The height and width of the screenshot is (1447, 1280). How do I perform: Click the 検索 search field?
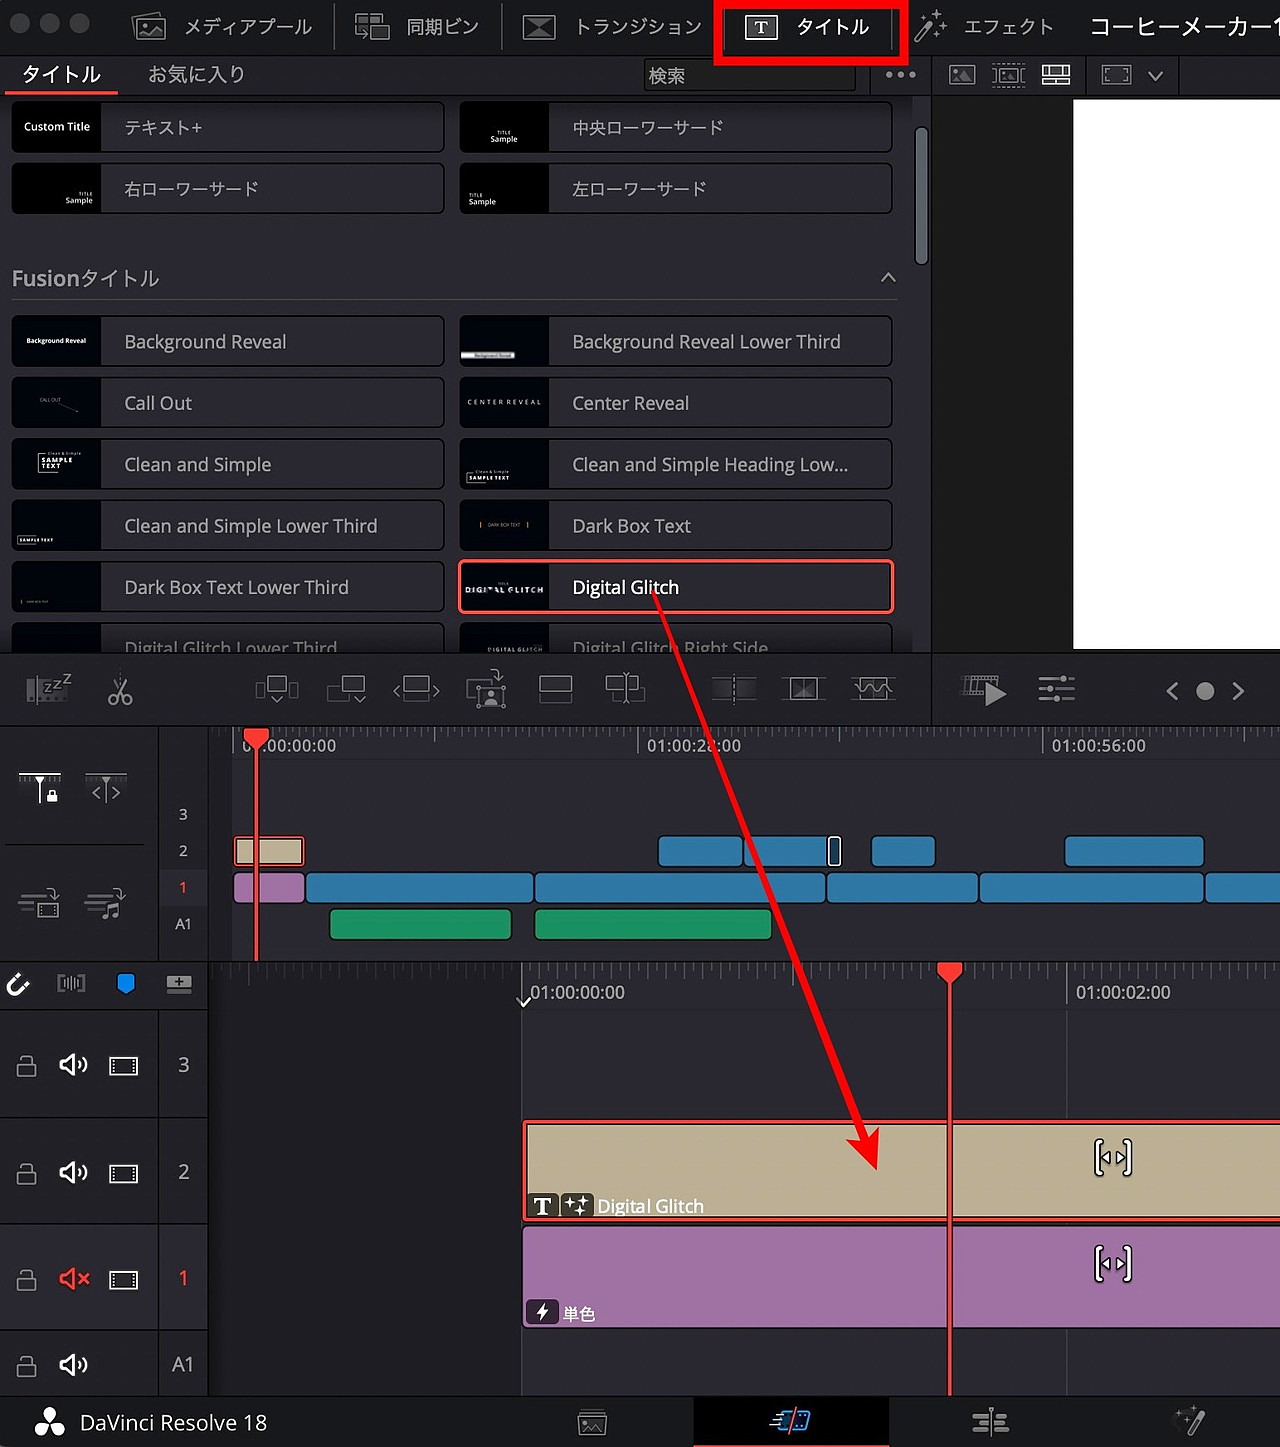[750, 76]
